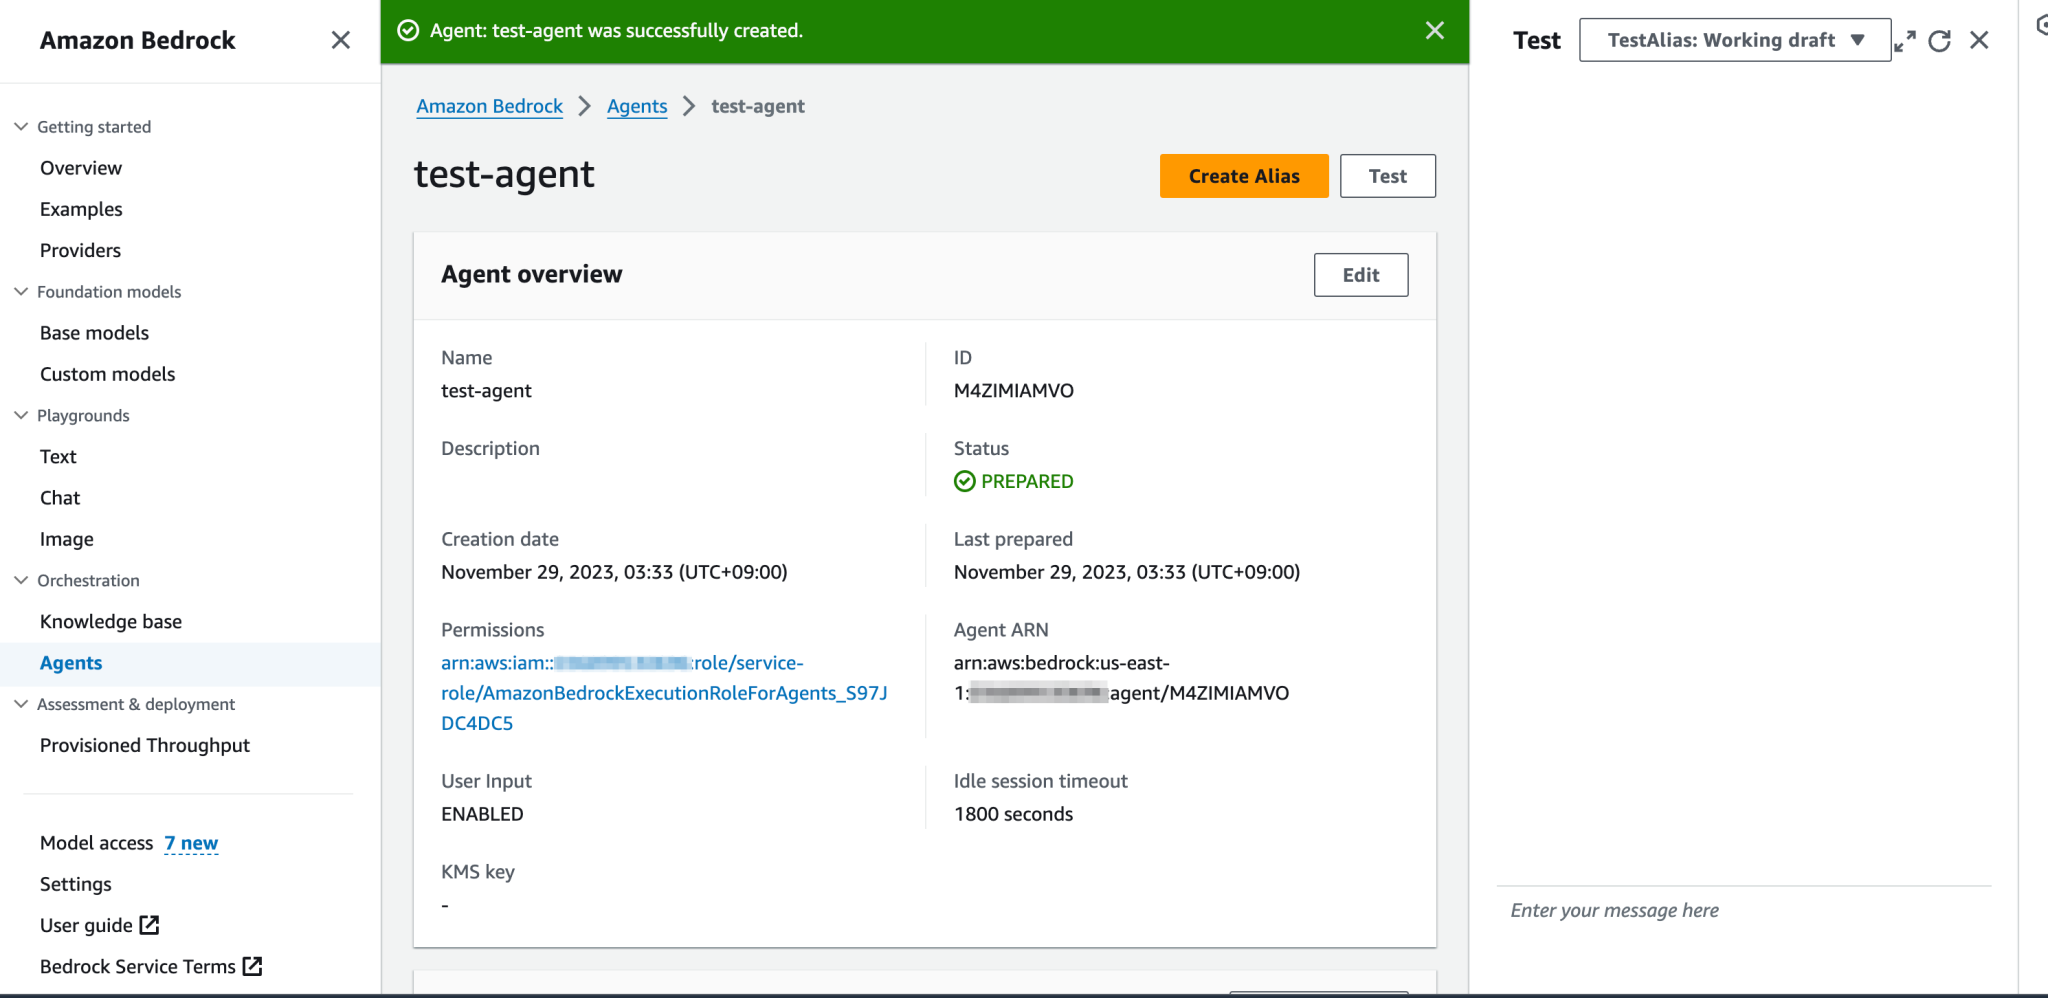The image size is (2048, 998).
Task: Collapse the Foundation models section
Action: coord(21,291)
